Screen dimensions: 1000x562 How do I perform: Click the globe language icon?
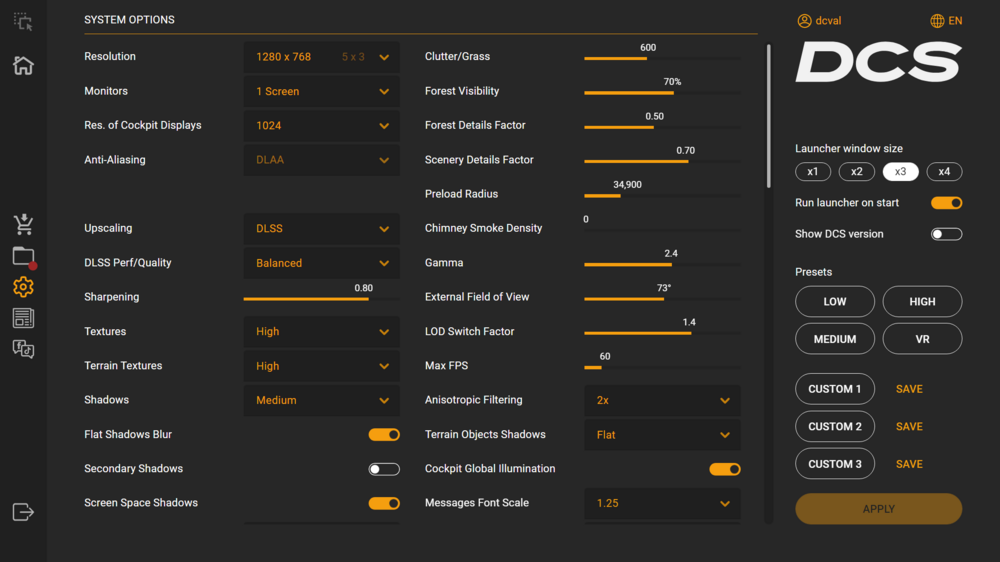click(x=937, y=21)
